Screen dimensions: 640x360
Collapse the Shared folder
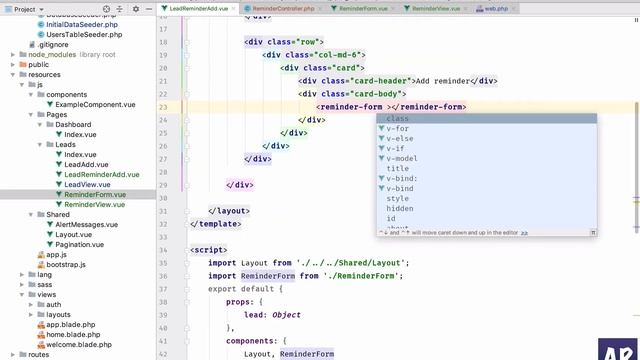[31, 215]
